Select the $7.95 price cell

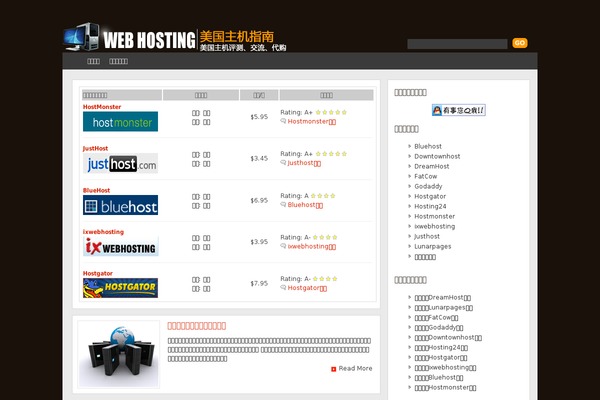[259, 284]
